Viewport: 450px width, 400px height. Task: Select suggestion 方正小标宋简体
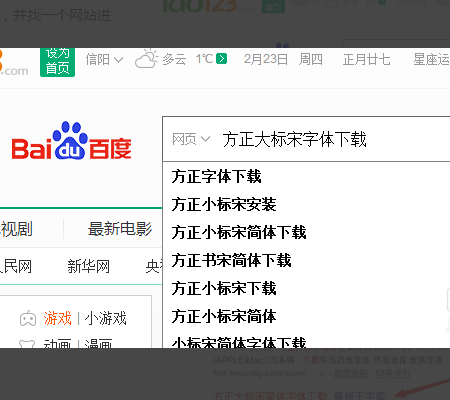click(224, 316)
